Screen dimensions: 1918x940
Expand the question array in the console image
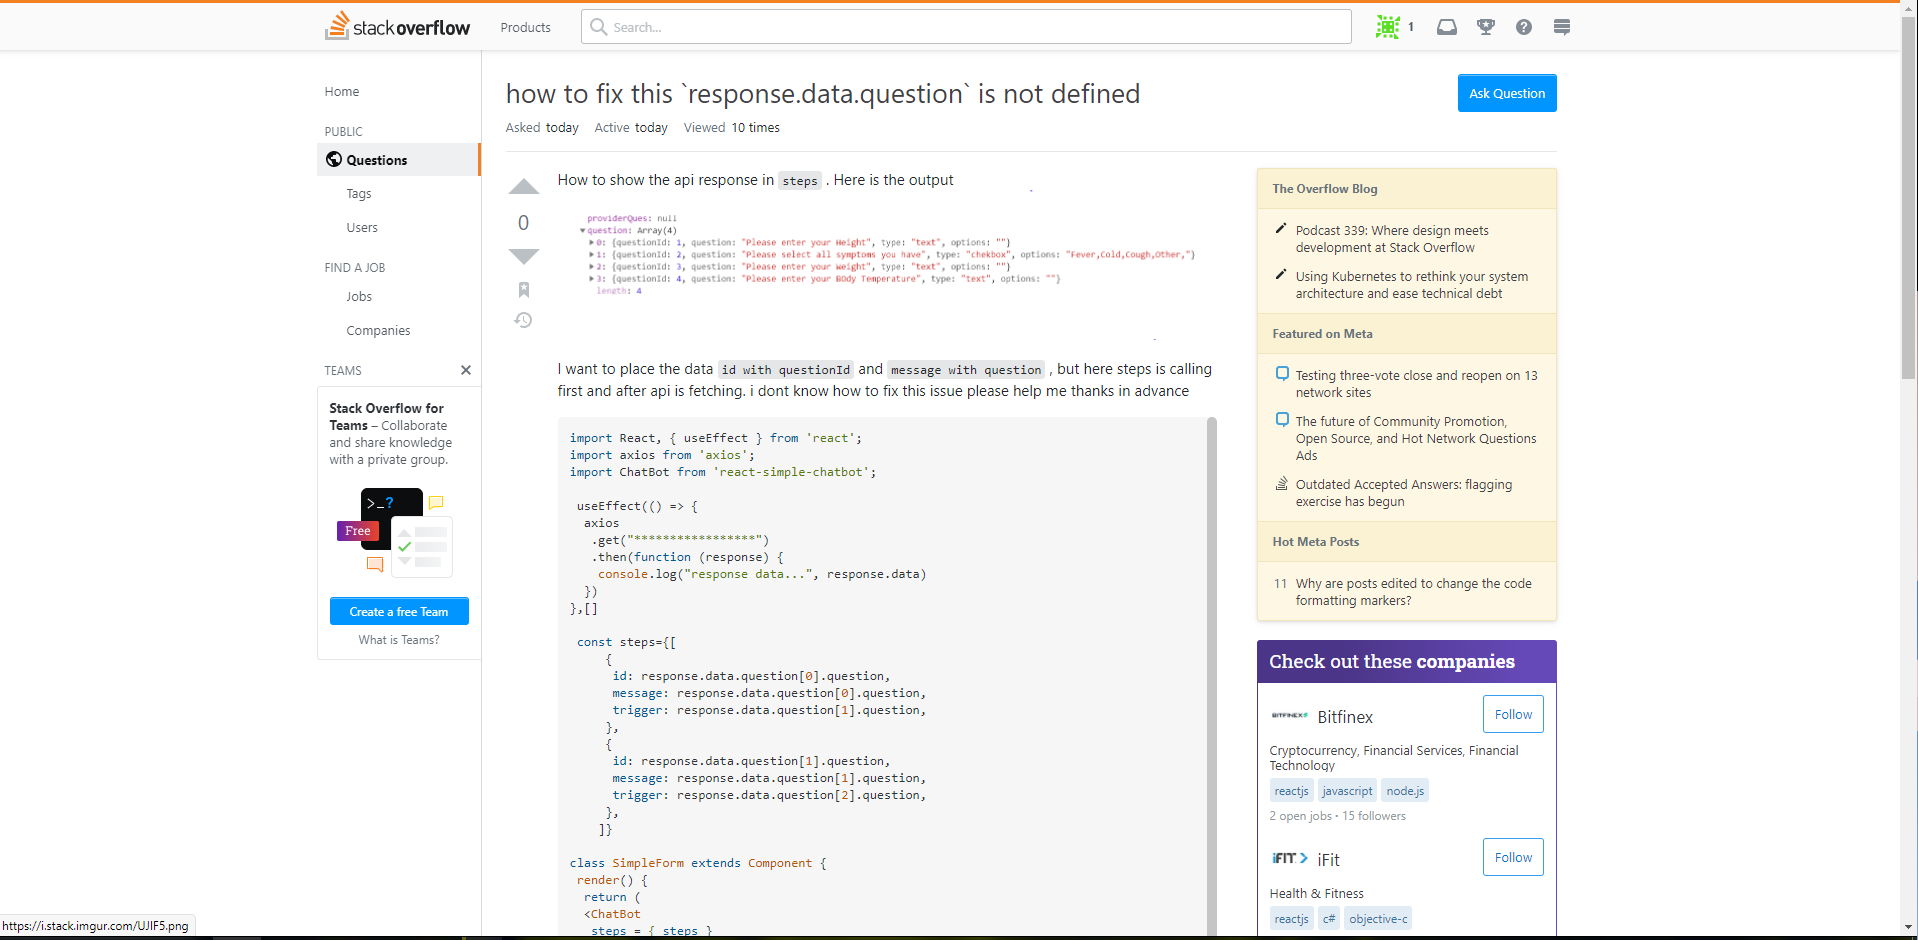(582, 231)
